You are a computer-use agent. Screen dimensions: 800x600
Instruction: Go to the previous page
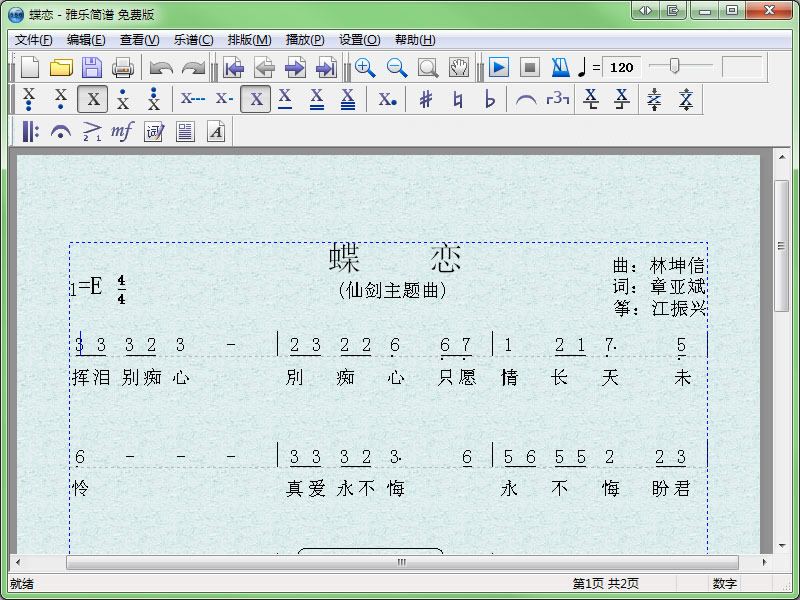(264, 67)
